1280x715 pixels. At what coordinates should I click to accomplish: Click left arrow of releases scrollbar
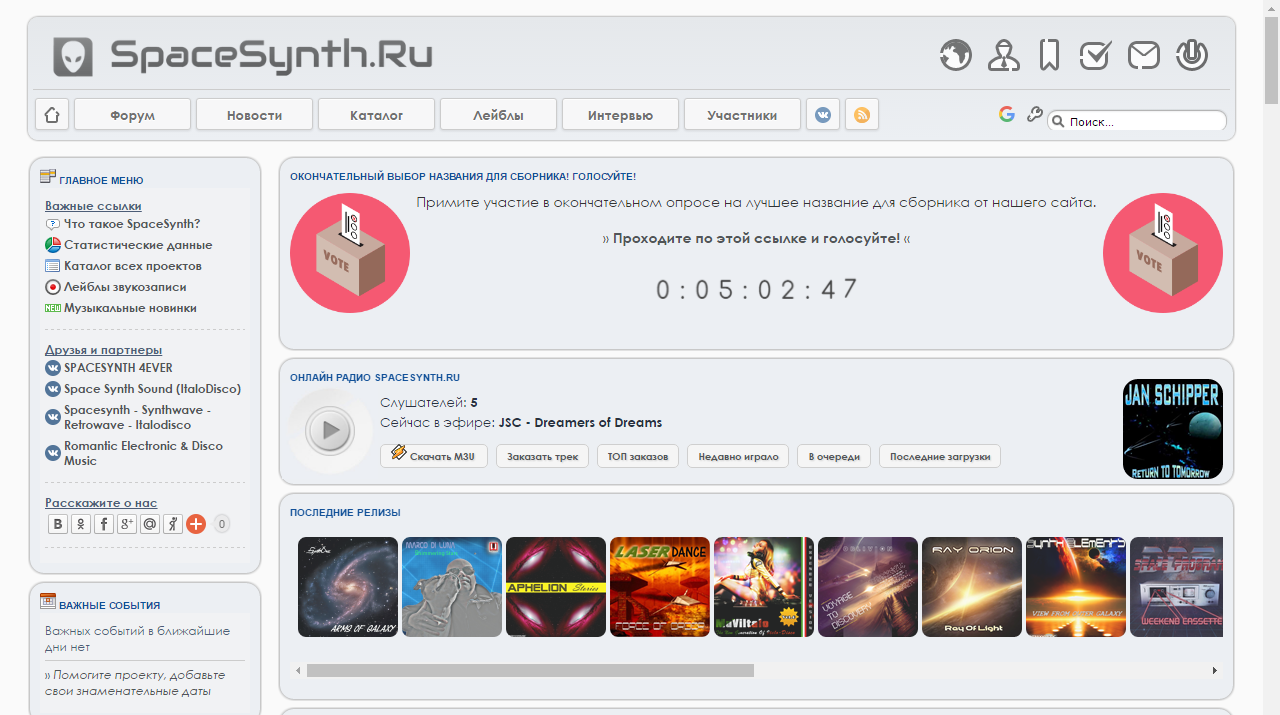296,670
